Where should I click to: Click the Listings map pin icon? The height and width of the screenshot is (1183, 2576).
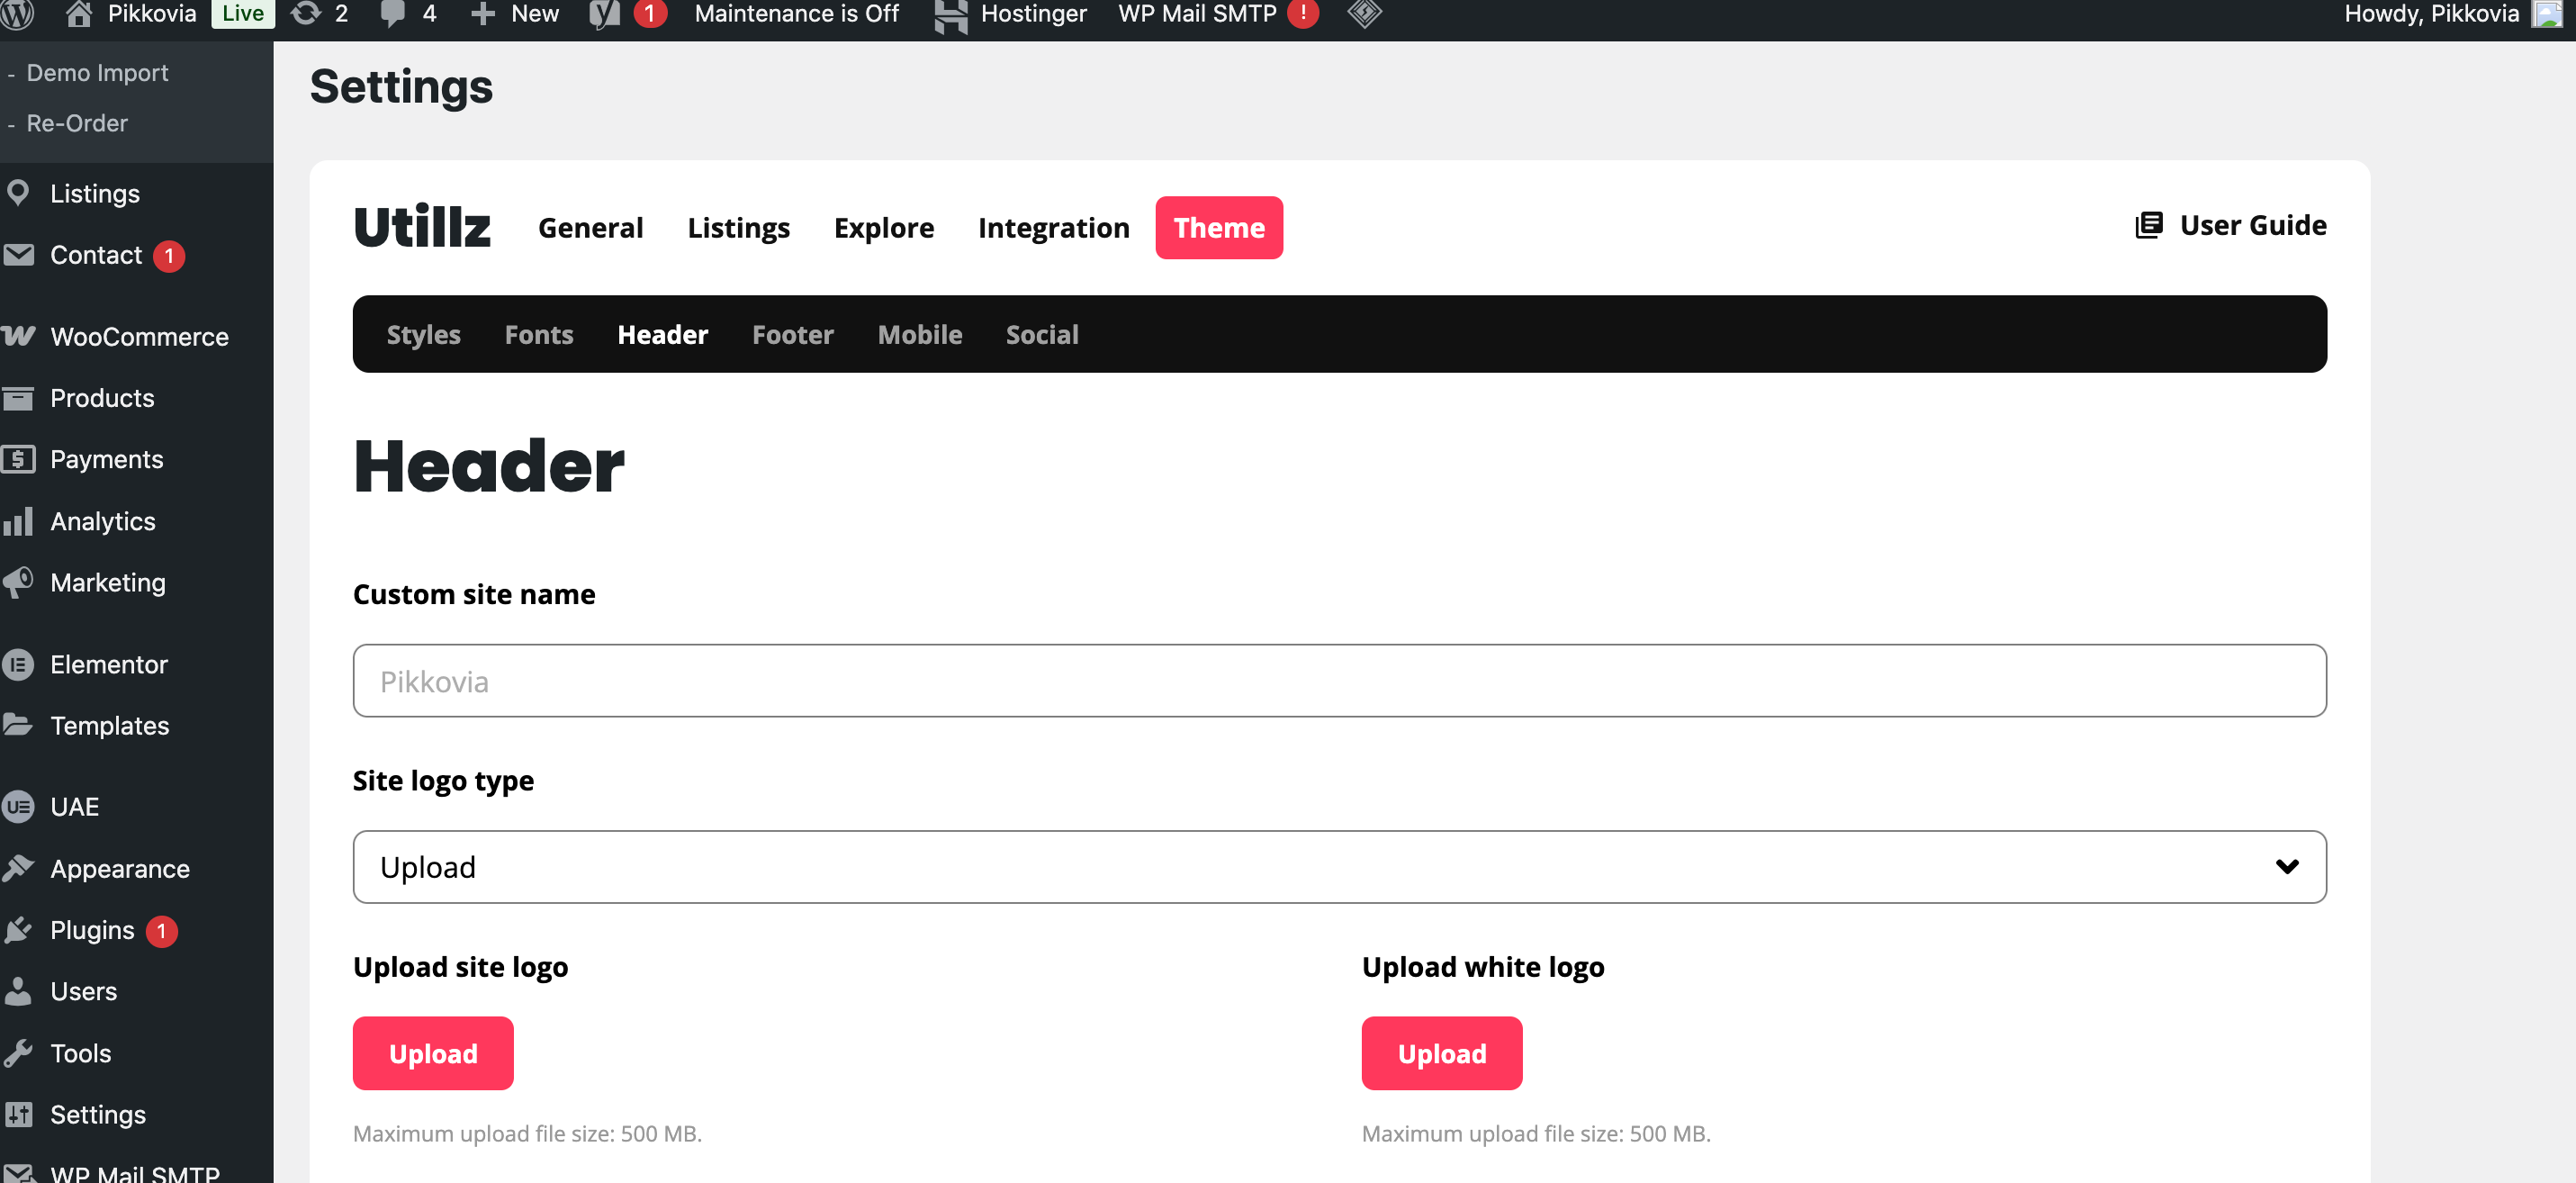pyautogui.click(x=18, y=193)
